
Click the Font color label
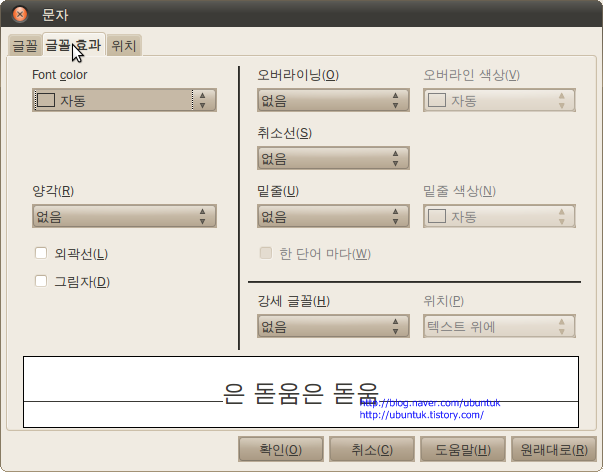pyautogui.click(x=60, y=75)
